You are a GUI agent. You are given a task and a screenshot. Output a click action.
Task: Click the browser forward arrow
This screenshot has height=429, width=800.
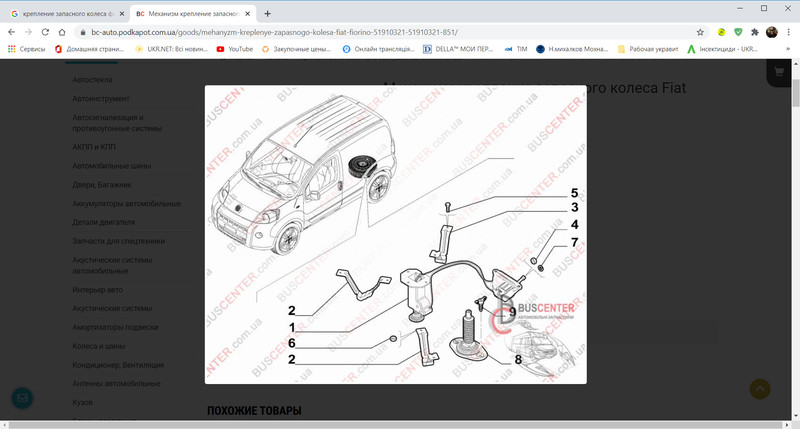[28, 32]
